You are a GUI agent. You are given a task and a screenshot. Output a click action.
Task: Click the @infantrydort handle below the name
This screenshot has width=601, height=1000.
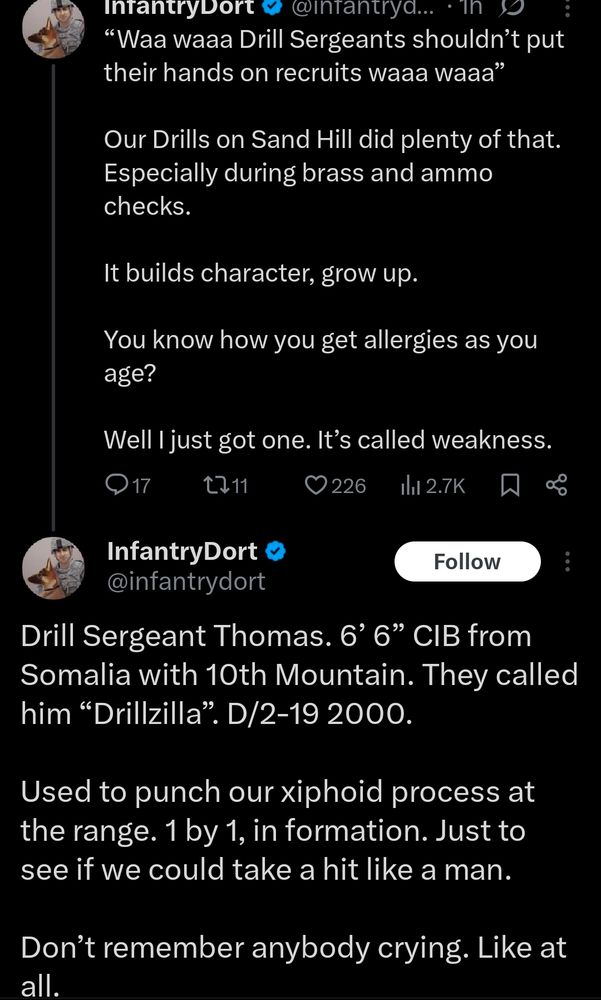(x=186, y=581)
